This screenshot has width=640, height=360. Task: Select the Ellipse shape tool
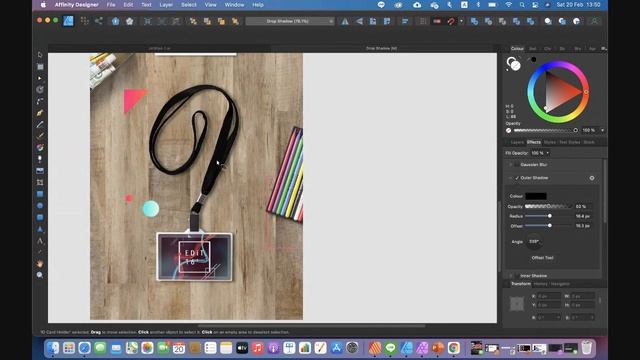point(40,206)
